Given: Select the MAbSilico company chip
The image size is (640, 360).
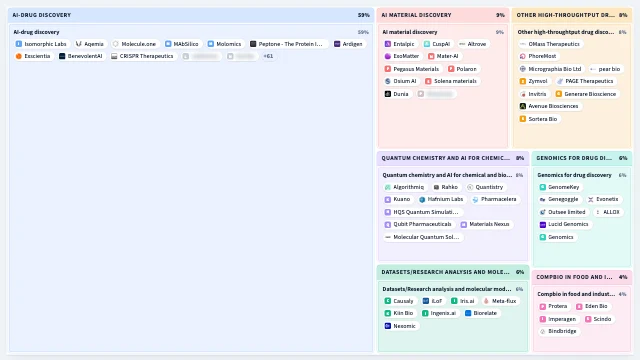Looking at the screenshot, I should pyautogui.click(x=182, y=44).
